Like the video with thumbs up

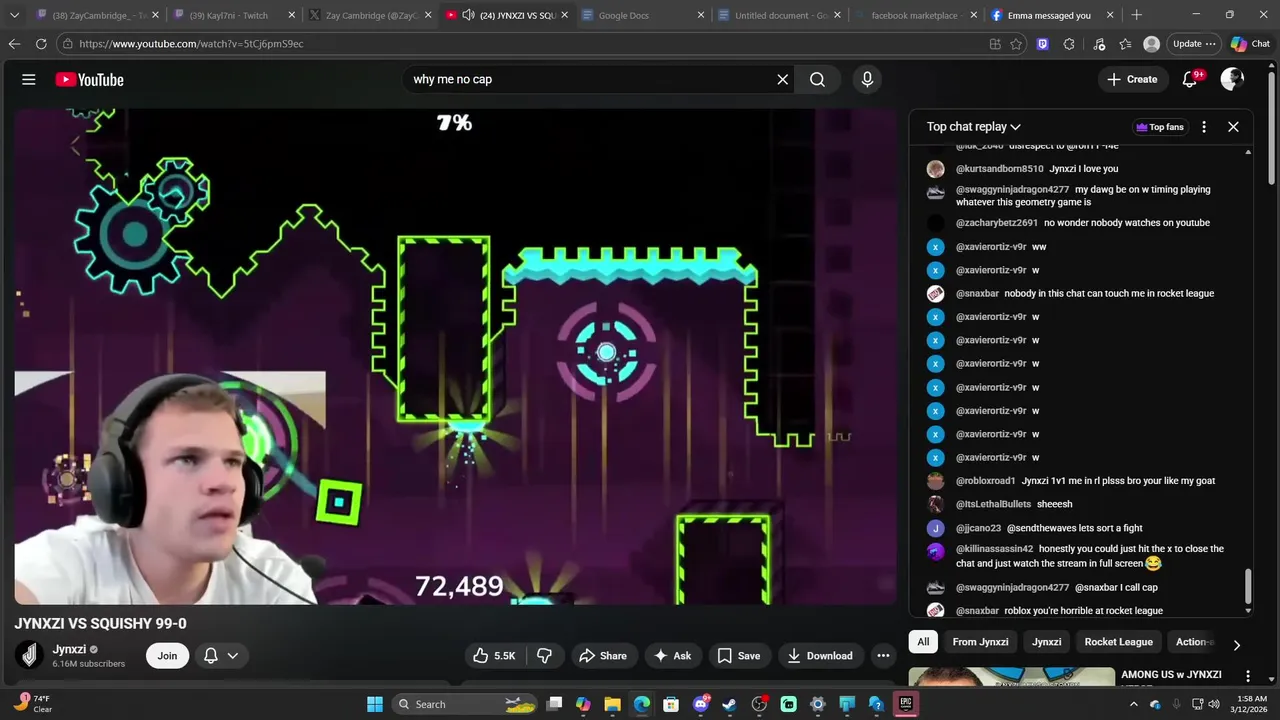point(493,655)
